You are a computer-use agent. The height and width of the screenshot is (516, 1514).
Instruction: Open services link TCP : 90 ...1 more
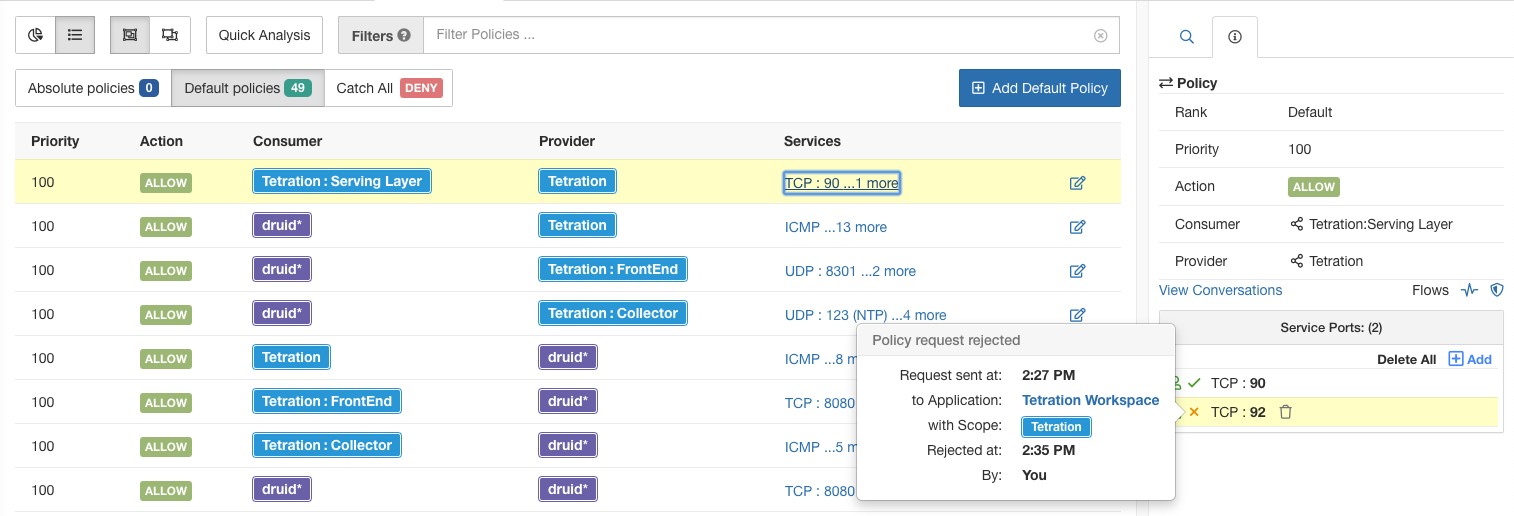(x=842, y=183)
